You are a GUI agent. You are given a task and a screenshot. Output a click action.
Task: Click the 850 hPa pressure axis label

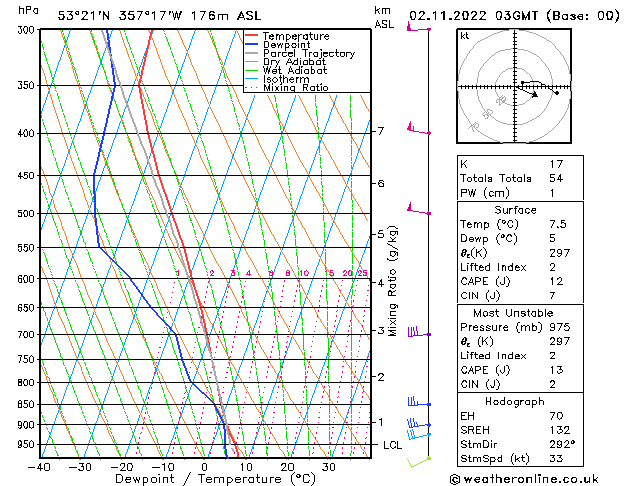[x=28, y=405]
